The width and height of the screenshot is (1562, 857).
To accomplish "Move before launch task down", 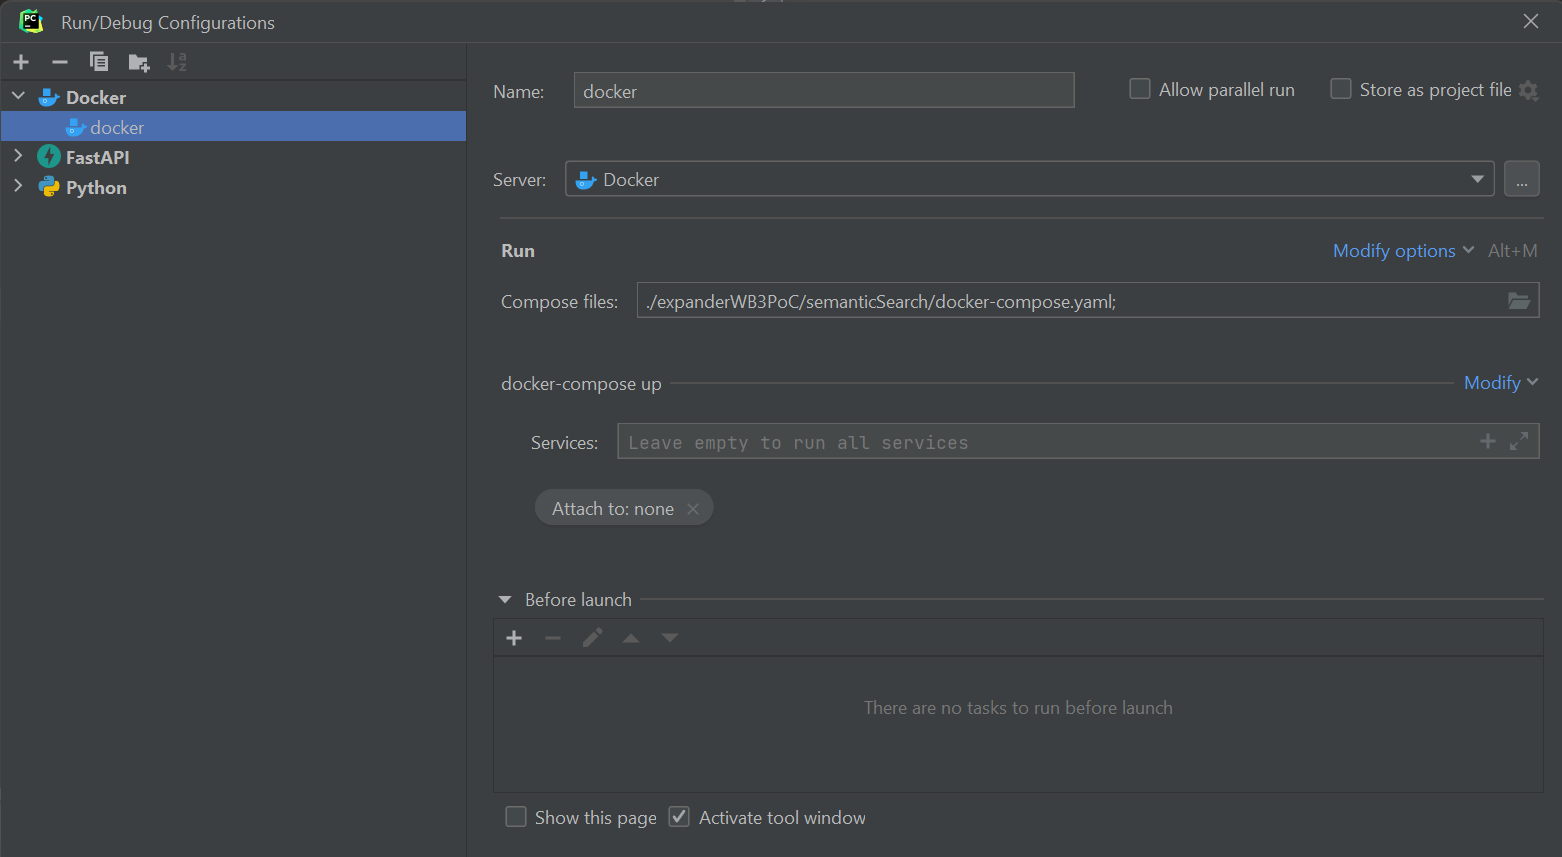I will 670,638.
